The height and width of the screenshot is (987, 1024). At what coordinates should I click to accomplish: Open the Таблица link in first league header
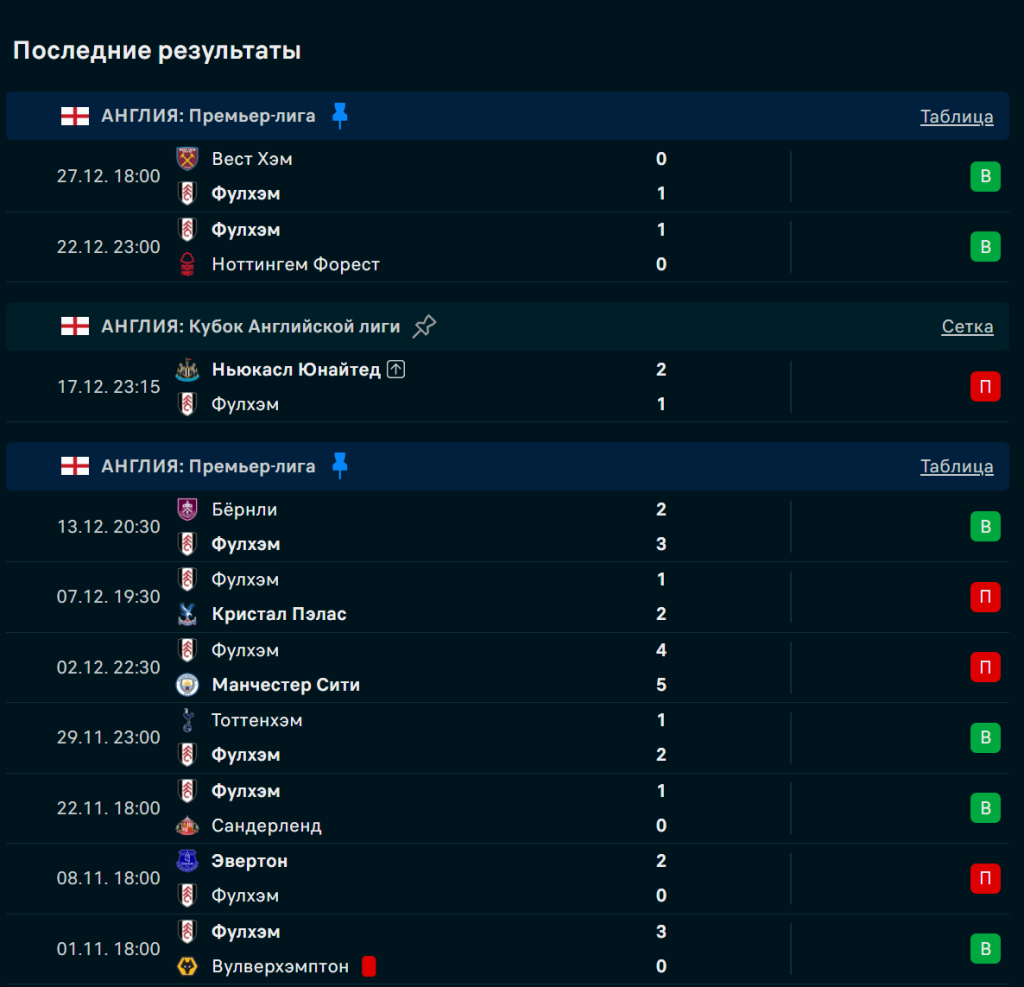pyautogui.click(x=956, y=117)
